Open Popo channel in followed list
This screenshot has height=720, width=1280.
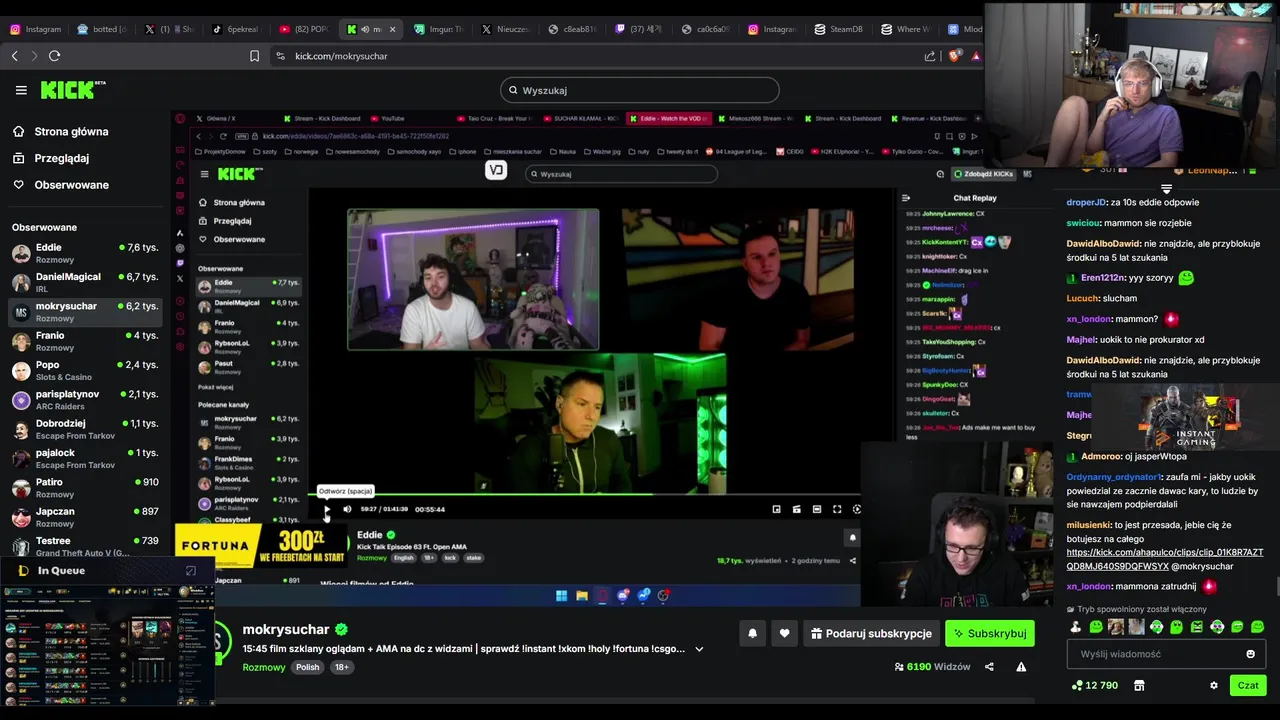tap(85, 370)
